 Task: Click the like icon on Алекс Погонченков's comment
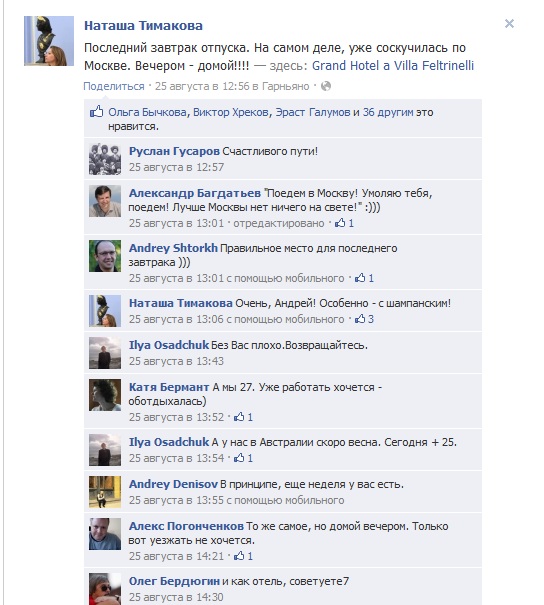pos(239,556)
